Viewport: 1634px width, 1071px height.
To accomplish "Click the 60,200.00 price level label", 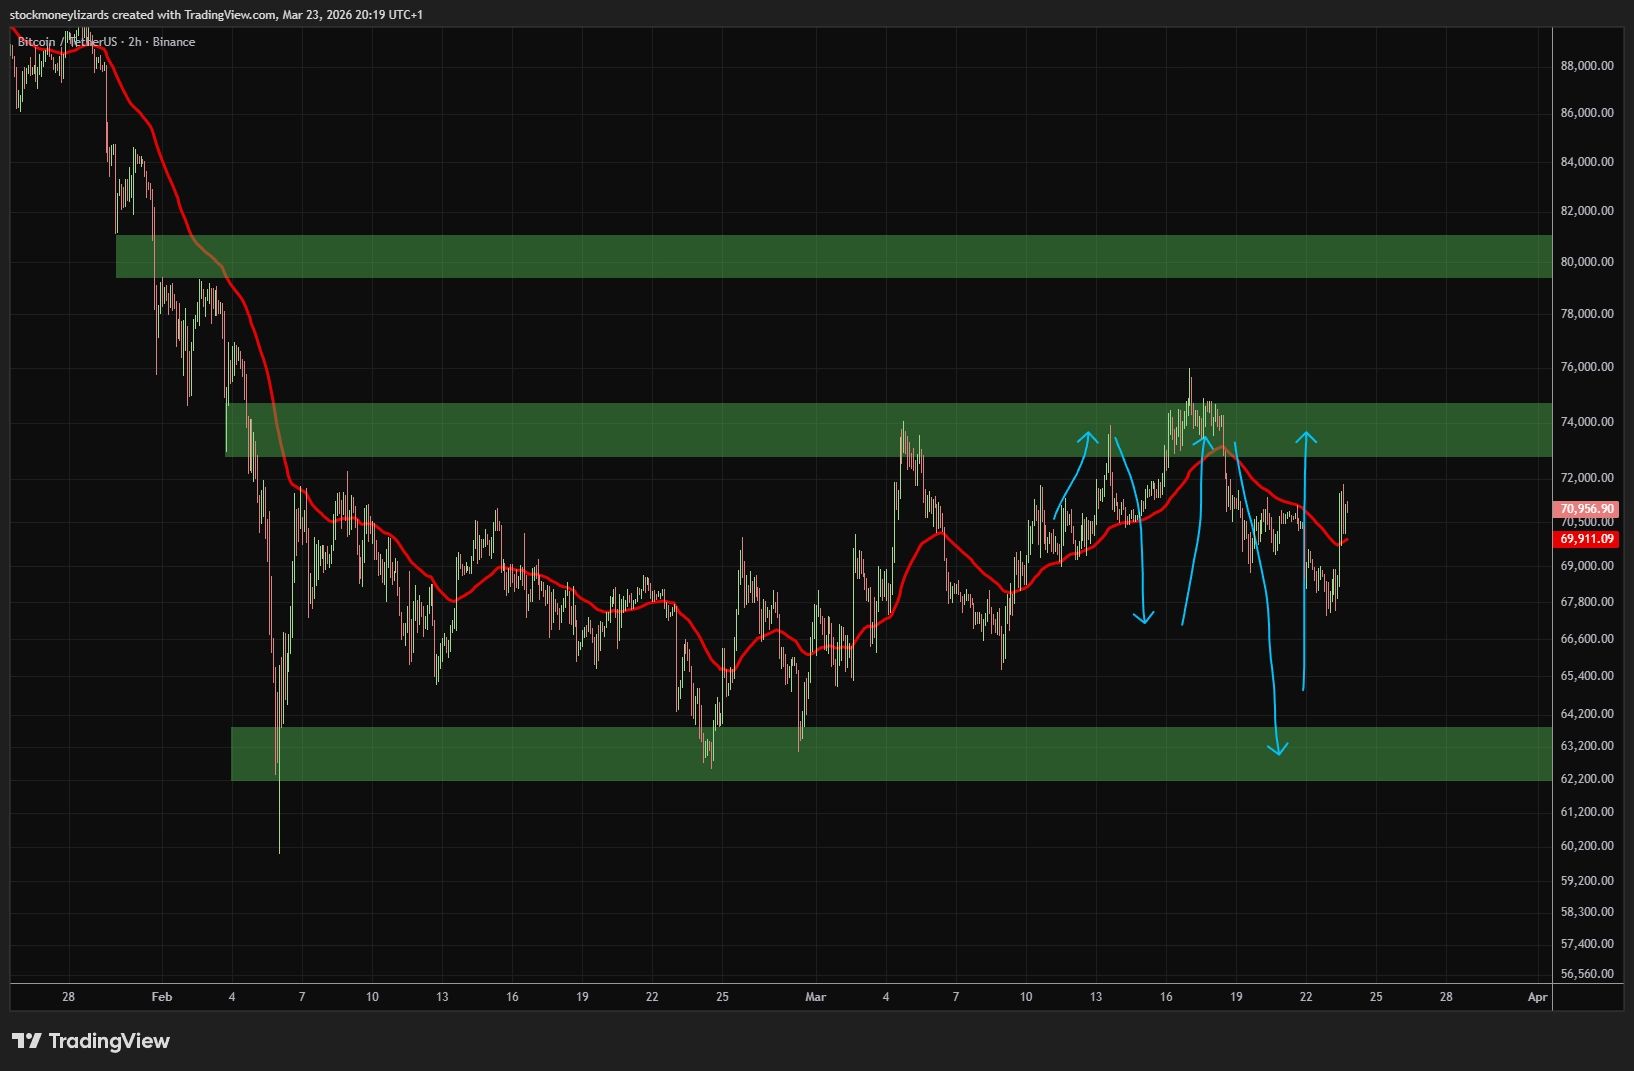I will click(x=1587, y=846).
